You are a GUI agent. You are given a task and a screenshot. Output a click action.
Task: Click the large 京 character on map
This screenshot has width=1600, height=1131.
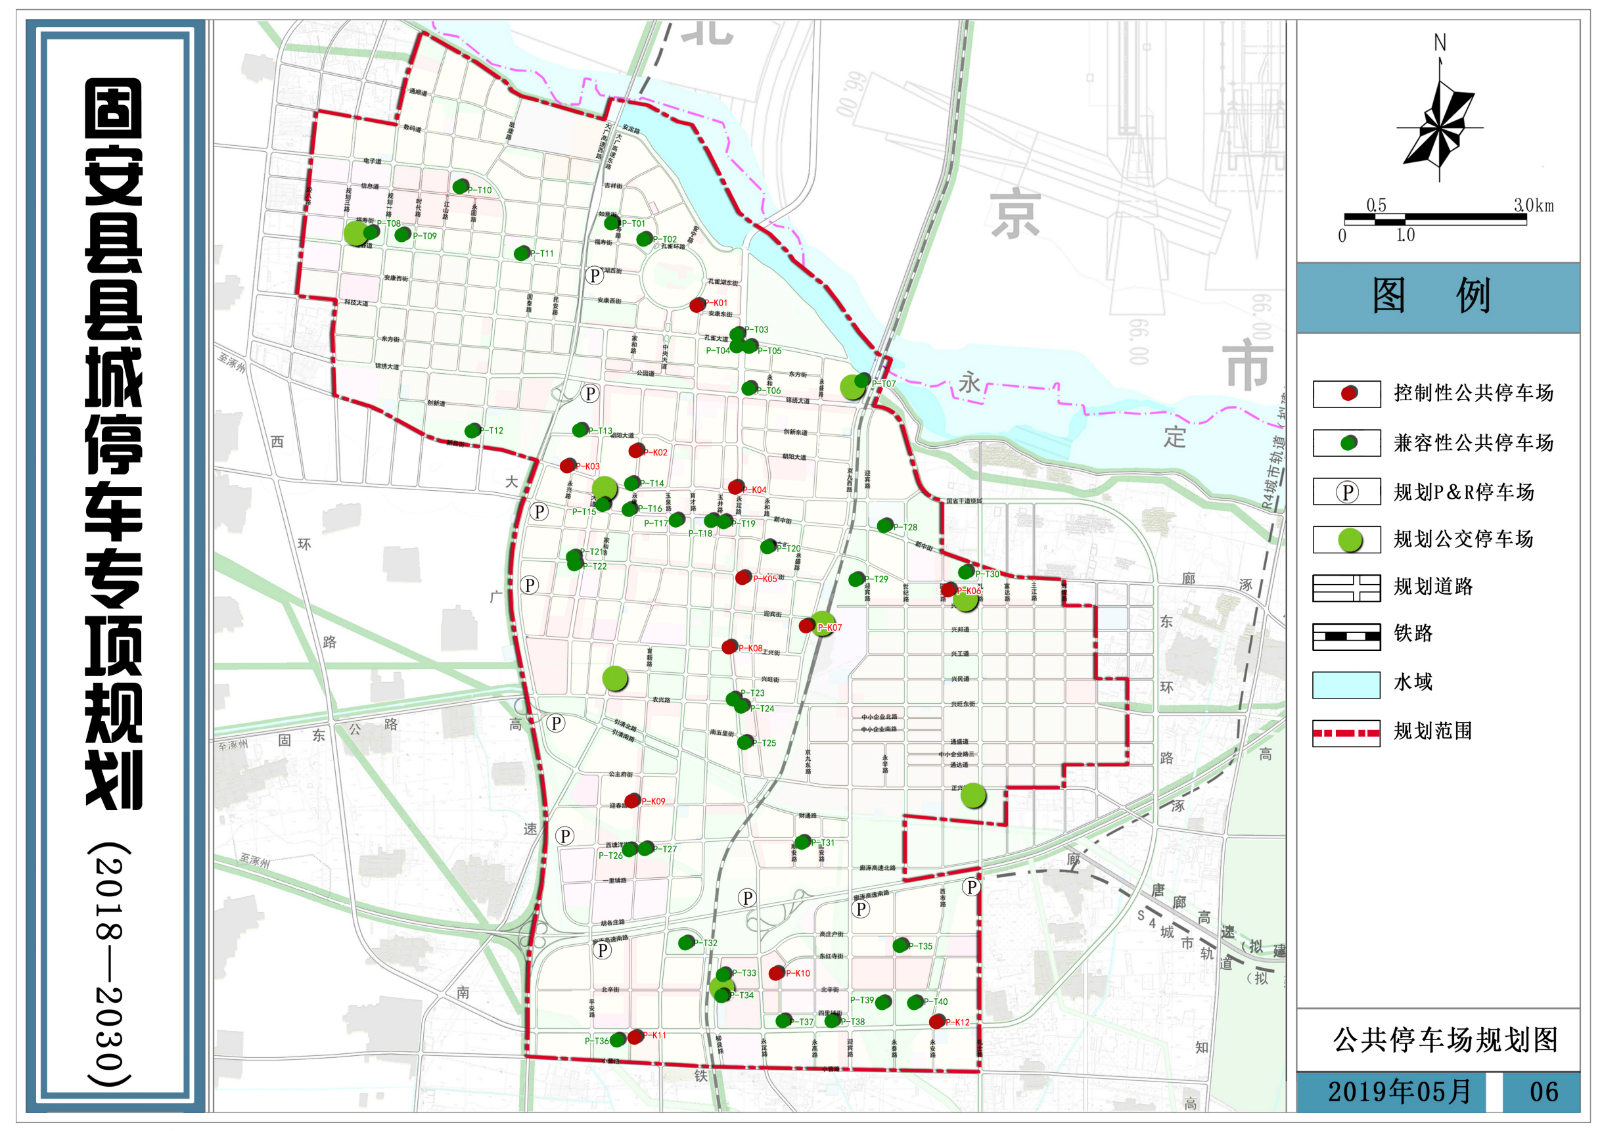tap(1015, 214)
